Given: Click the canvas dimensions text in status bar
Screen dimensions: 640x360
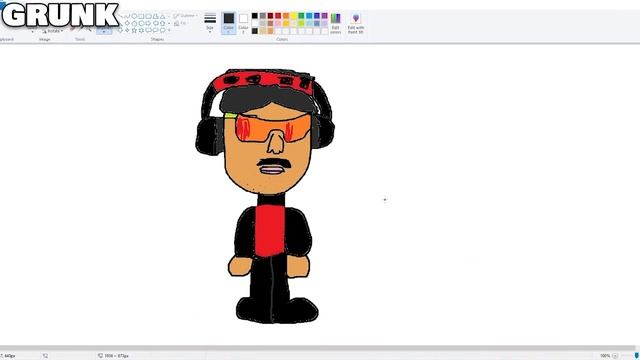Looking at the screenshot, I should click(x=116, y=356).
